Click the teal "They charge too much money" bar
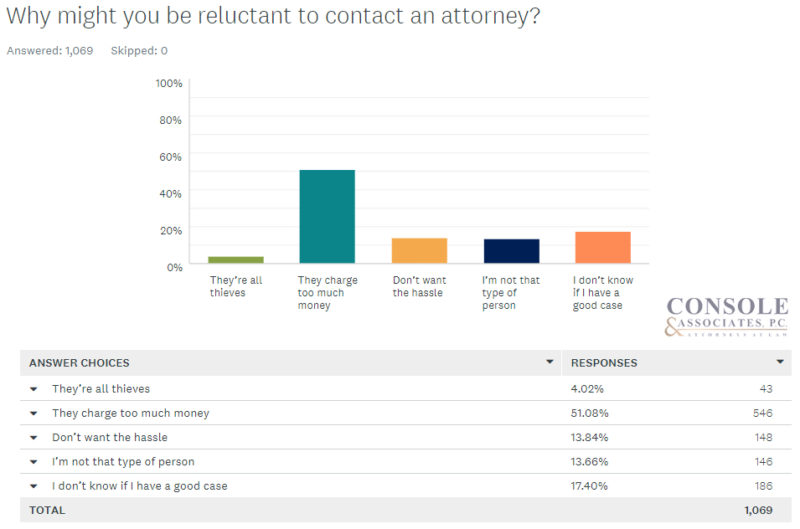800x529 pixels. 327,216
